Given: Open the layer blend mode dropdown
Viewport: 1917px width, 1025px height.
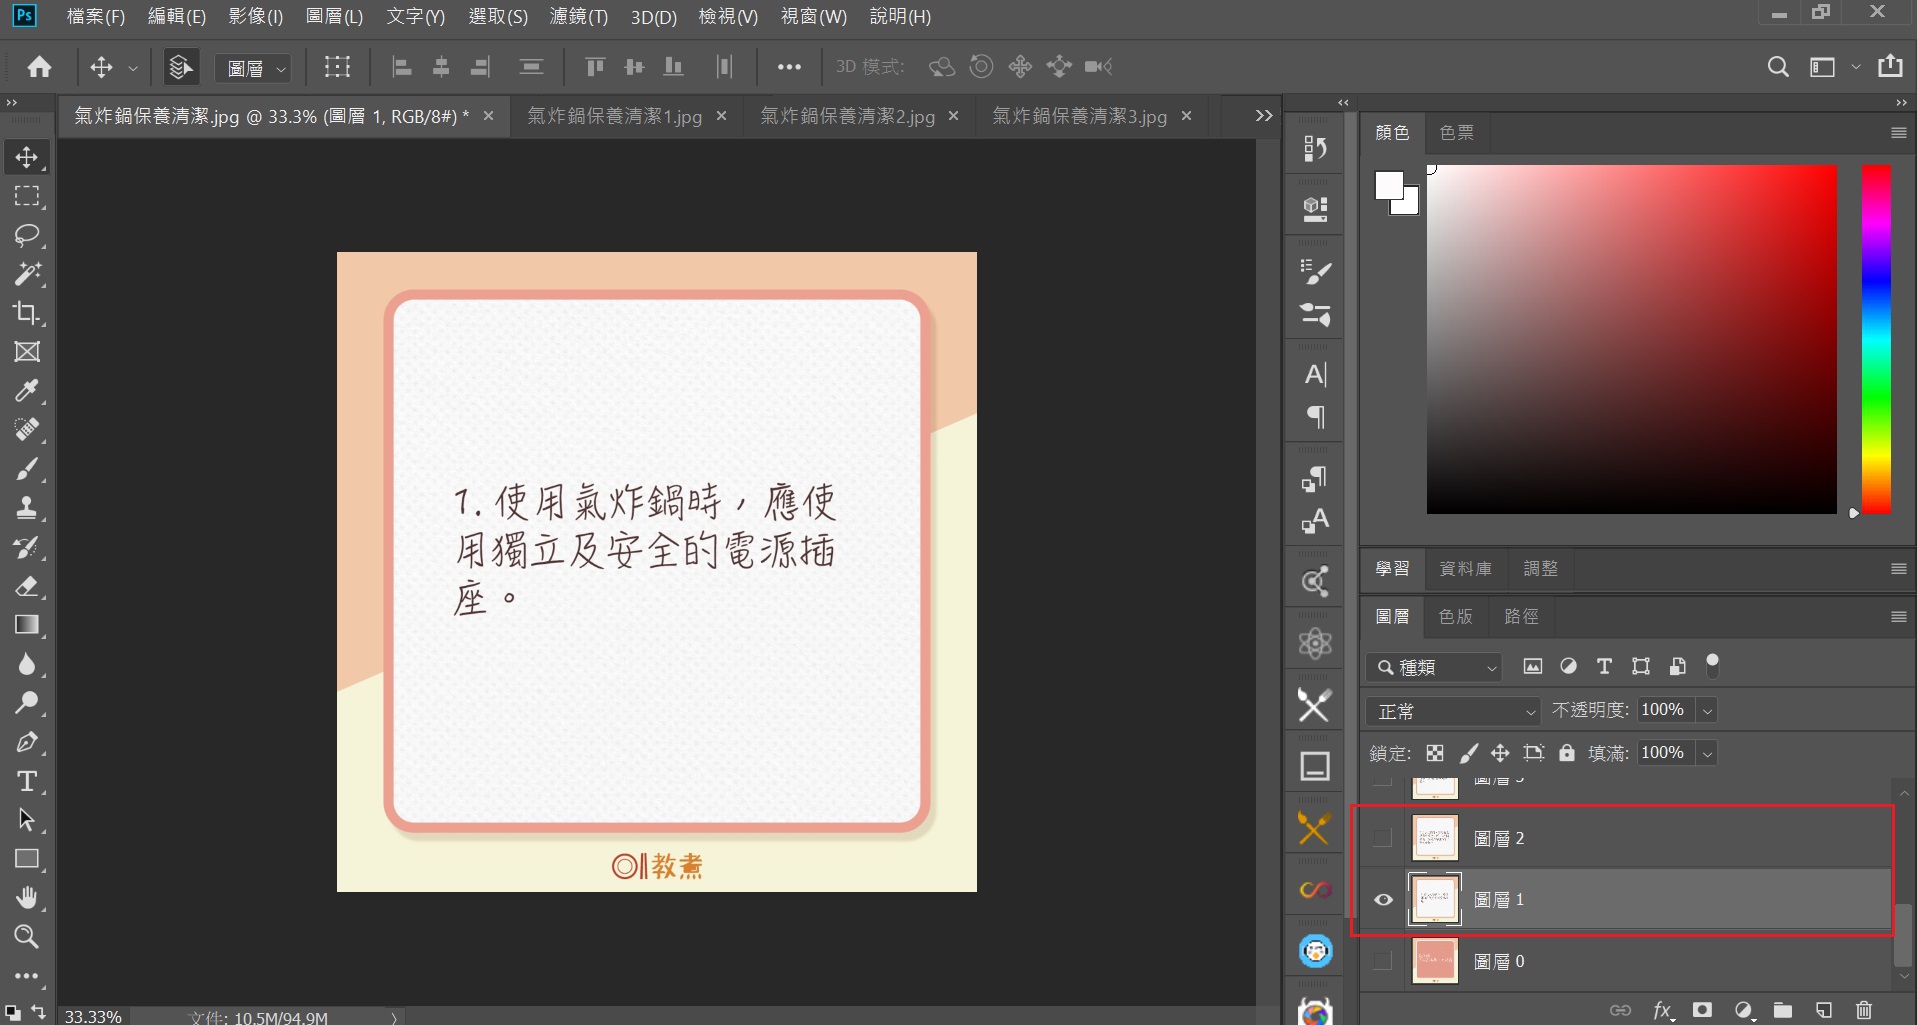Looking at the screenshot, I should pos(1452,710).
